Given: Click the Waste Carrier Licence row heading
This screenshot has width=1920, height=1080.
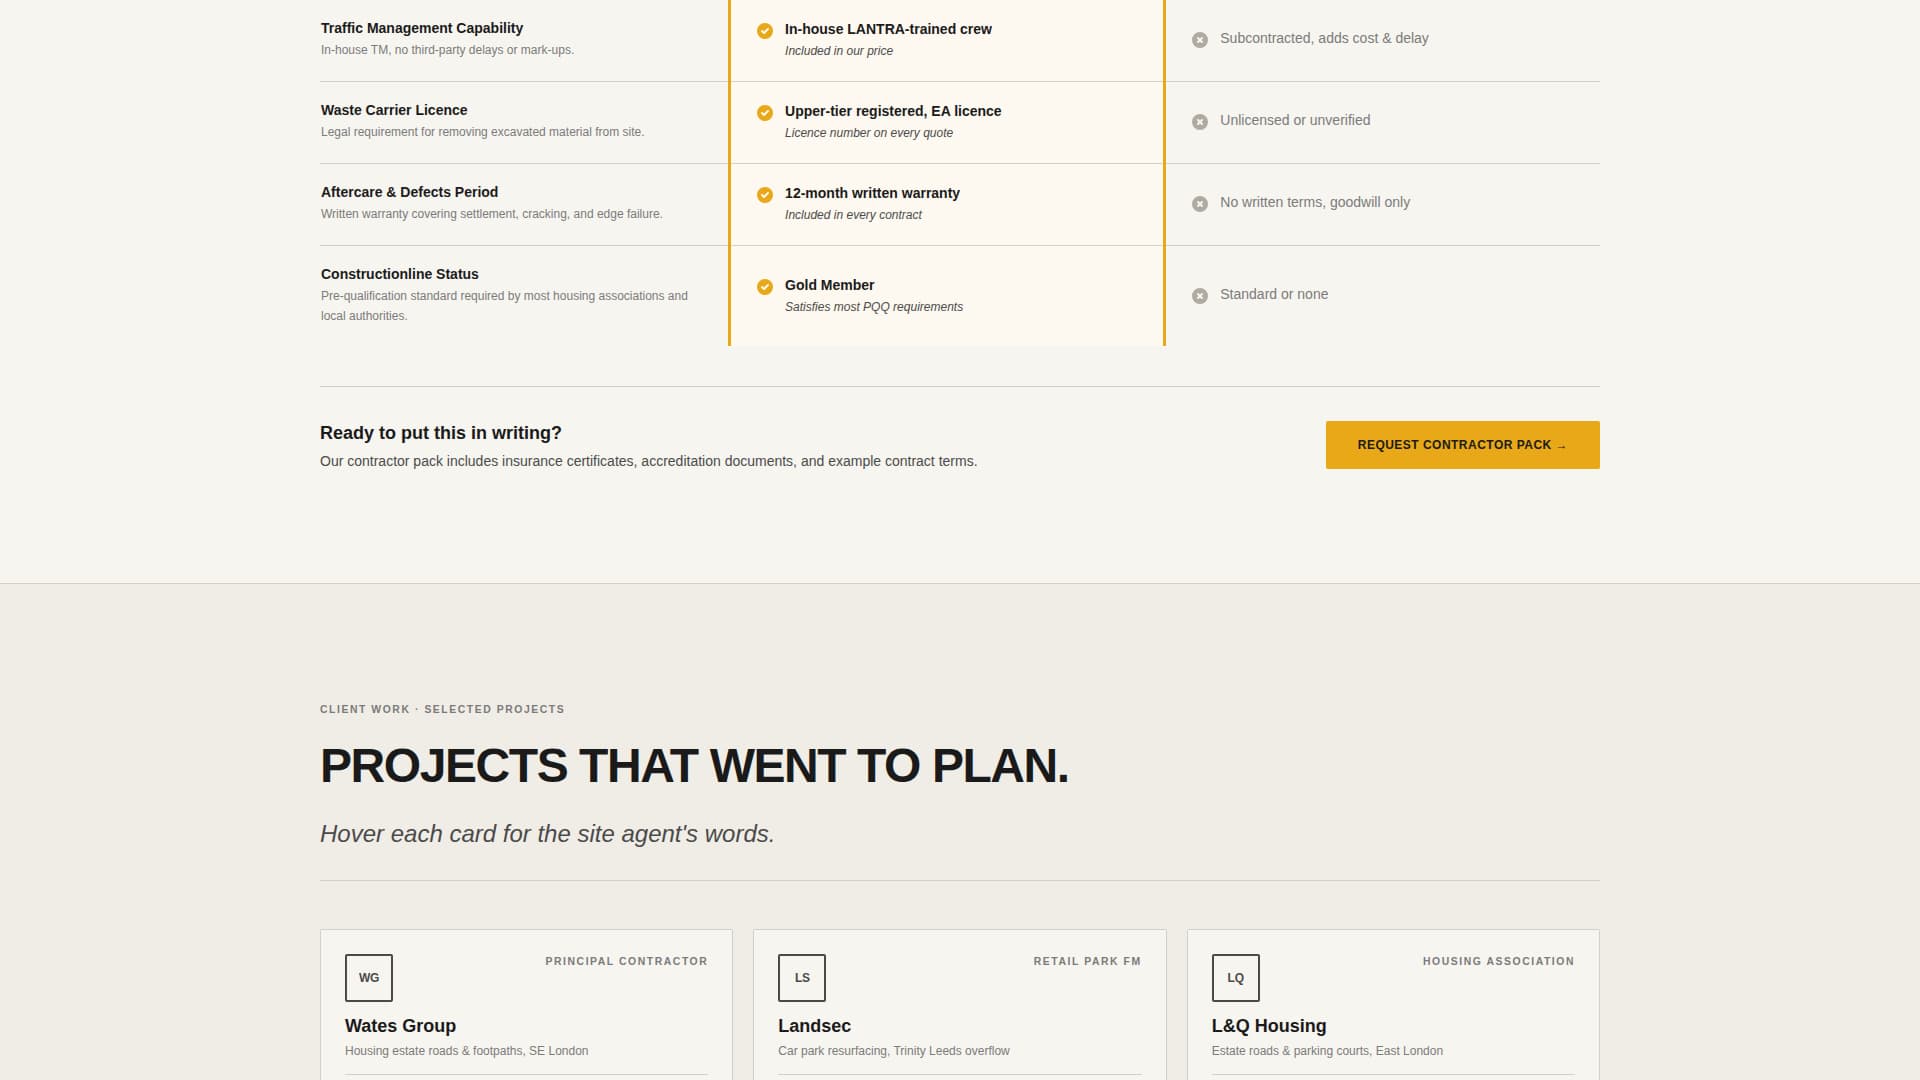Looking at the screenshot, I should point(394,110).
